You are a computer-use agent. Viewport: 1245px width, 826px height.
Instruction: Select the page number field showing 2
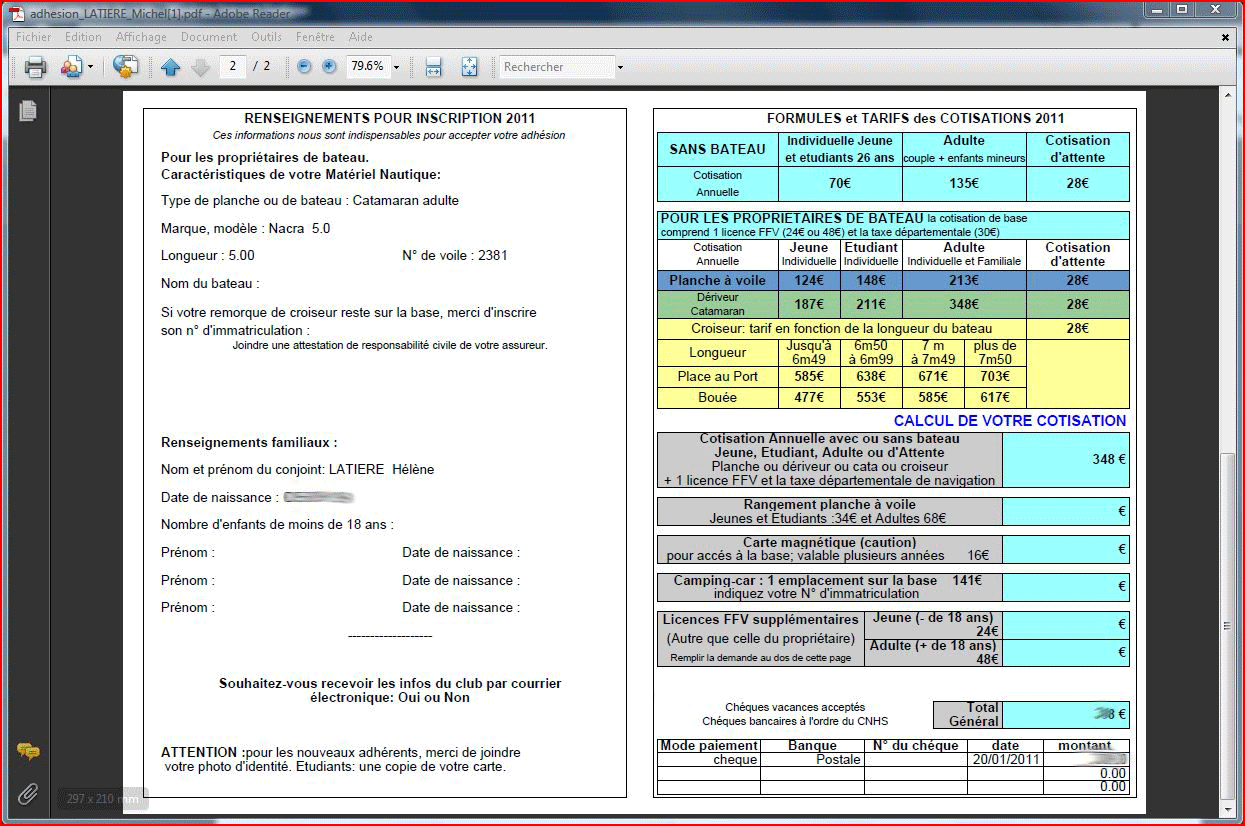(x=232, y=67)
